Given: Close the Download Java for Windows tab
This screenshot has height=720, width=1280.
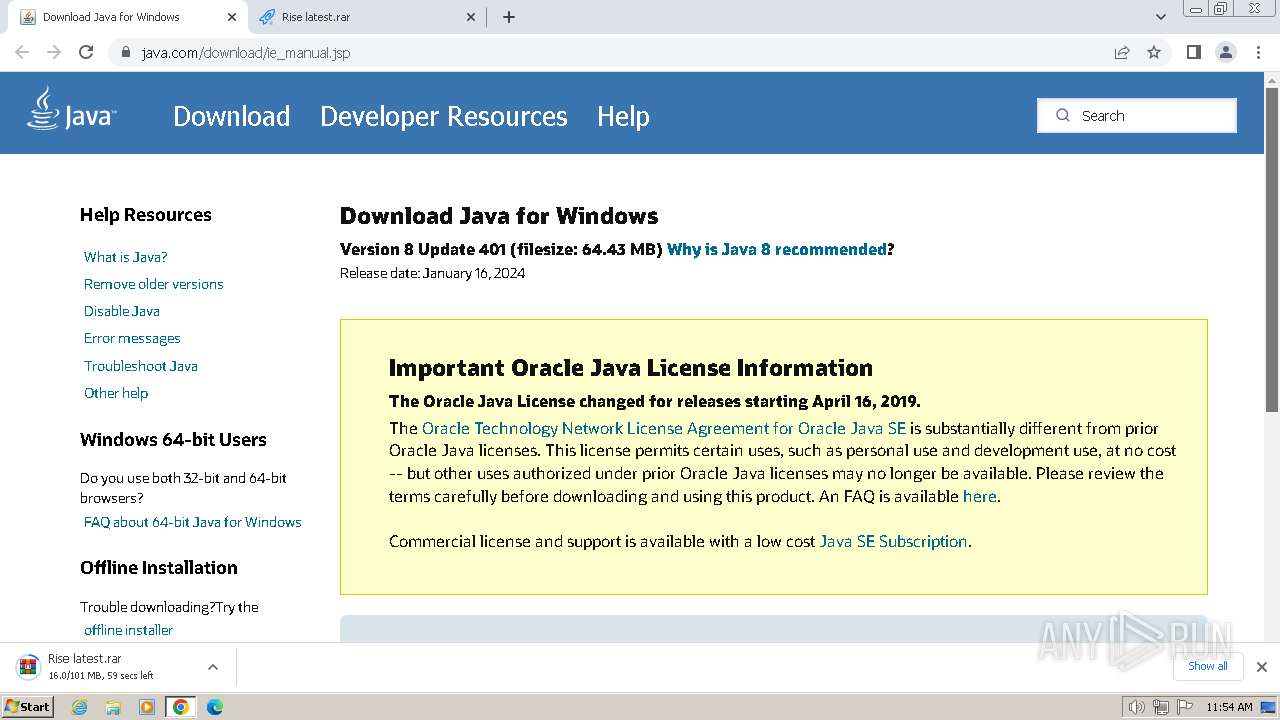Looking at the screenshot, I should 232,17.
